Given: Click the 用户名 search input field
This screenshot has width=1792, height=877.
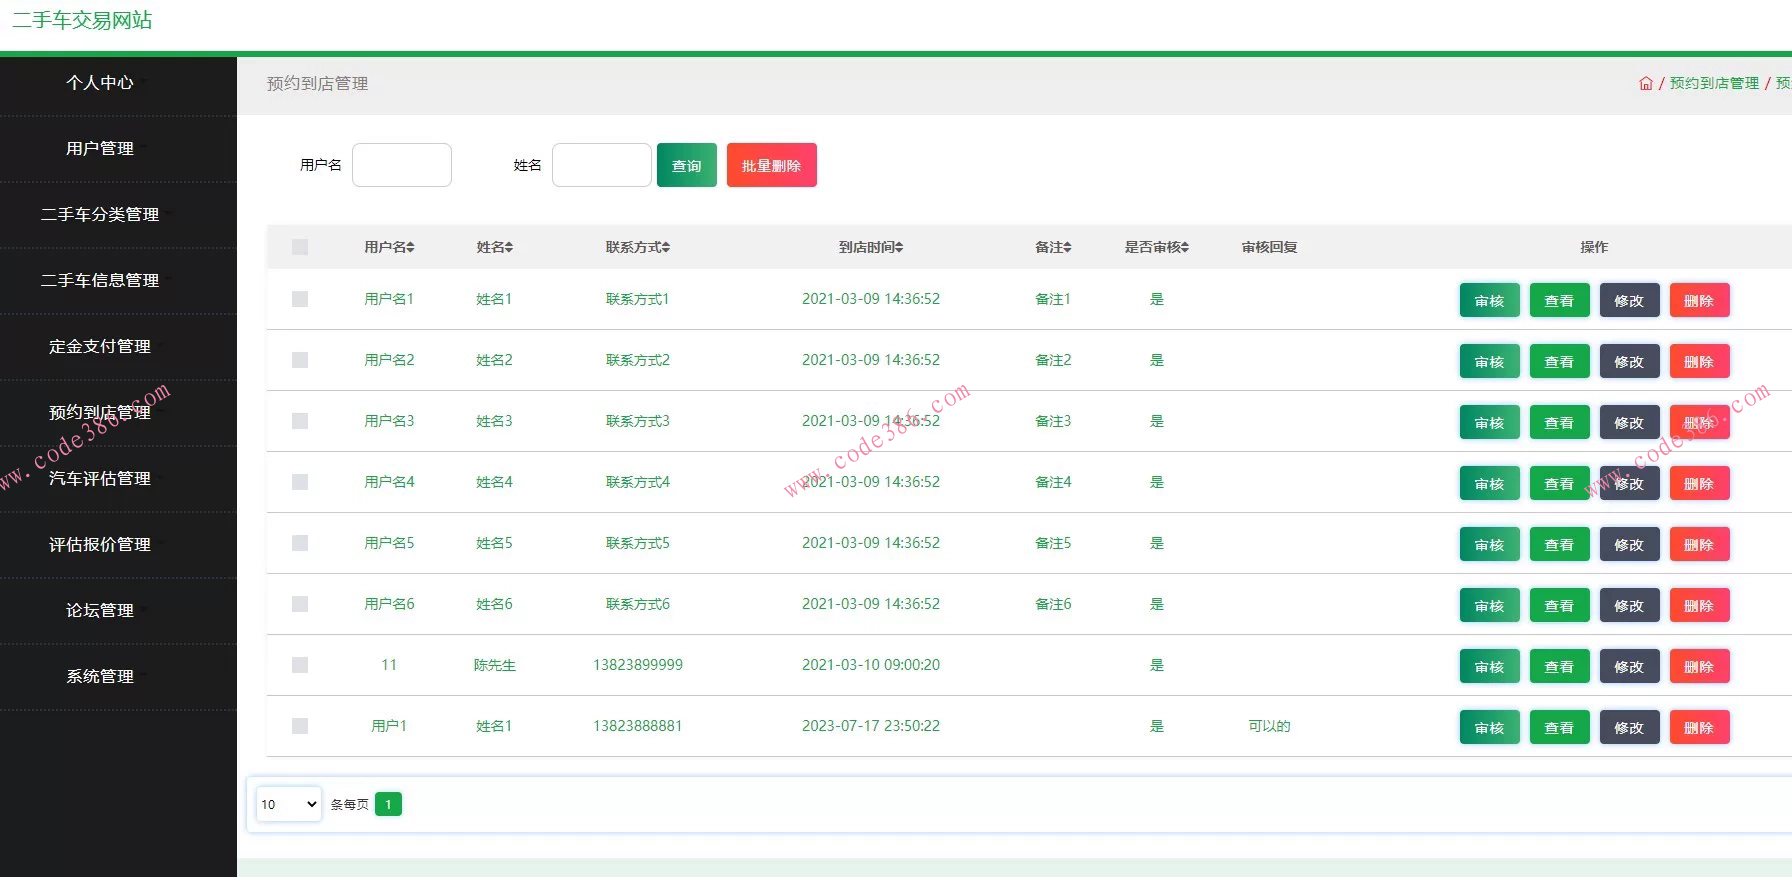Looking at the screenshot, I should (x=402, y=165).
